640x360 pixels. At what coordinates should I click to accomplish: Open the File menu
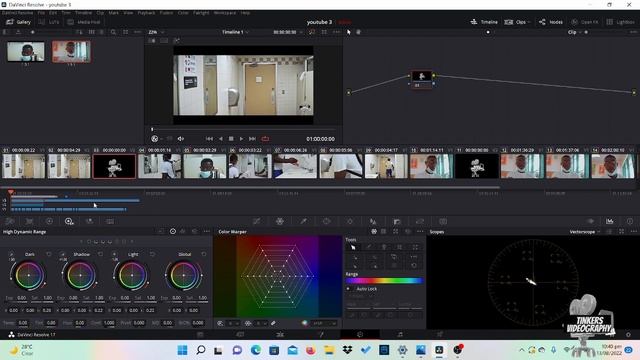(41, 13)
